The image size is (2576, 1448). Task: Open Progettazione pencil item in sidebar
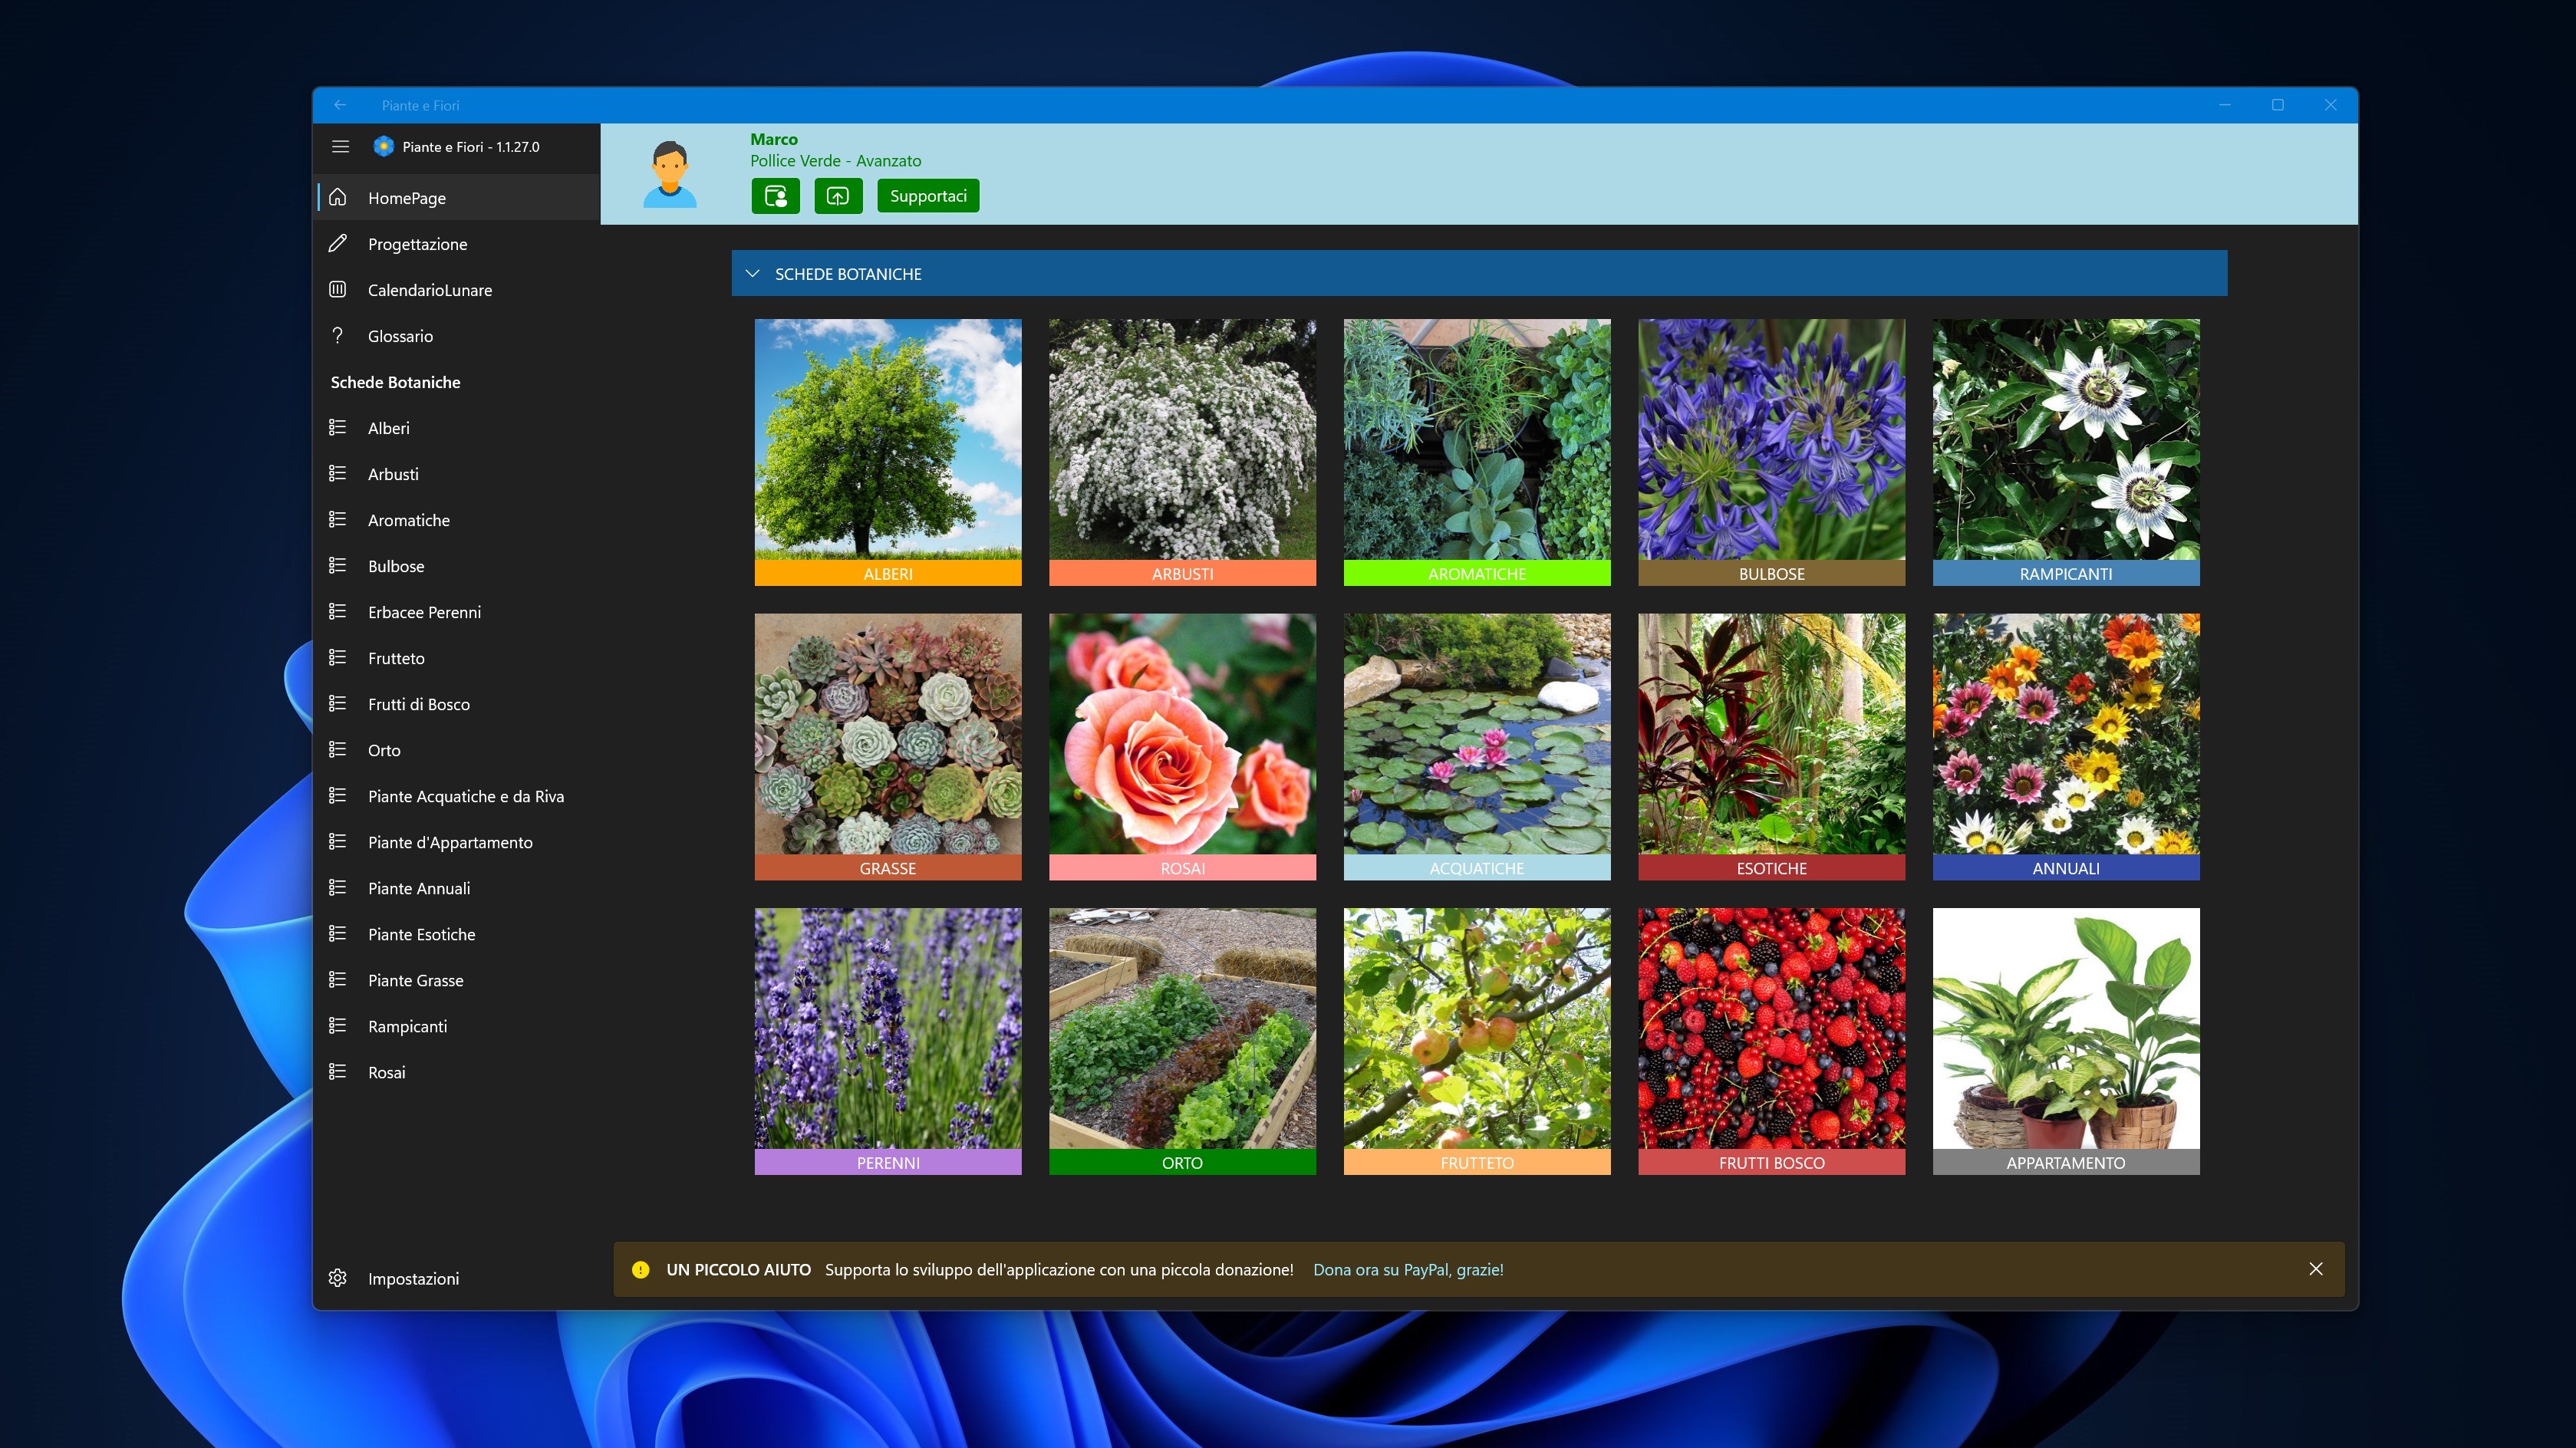[417, 244]
